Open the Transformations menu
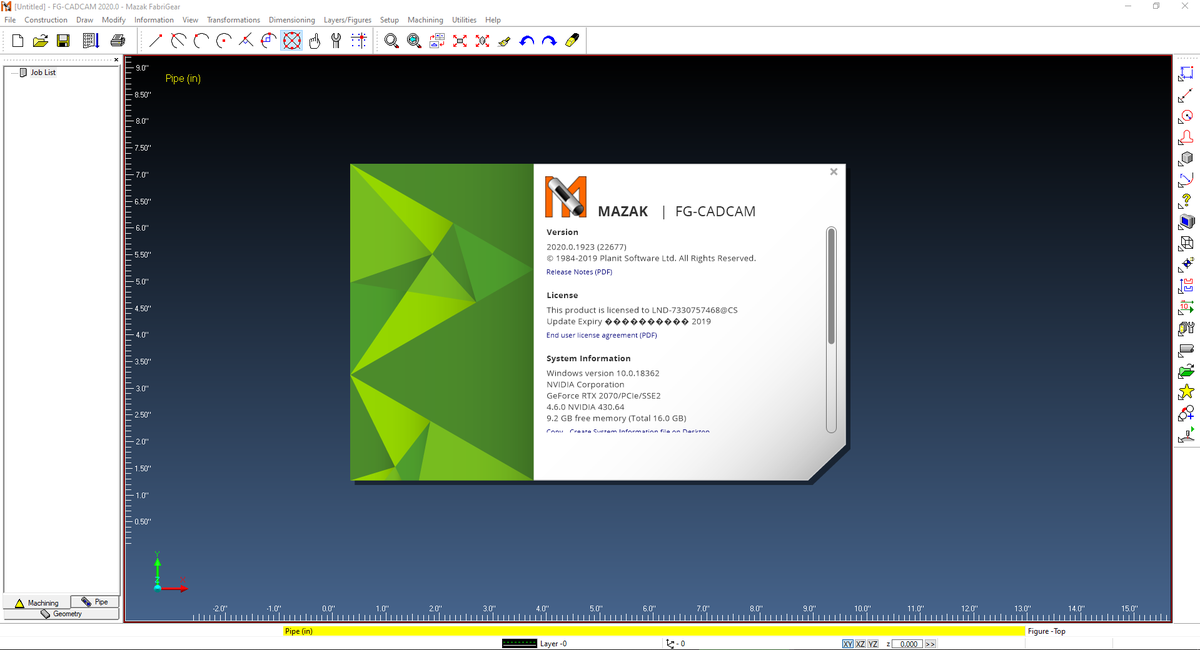The image size is (1200, 650). click(233, 20)
